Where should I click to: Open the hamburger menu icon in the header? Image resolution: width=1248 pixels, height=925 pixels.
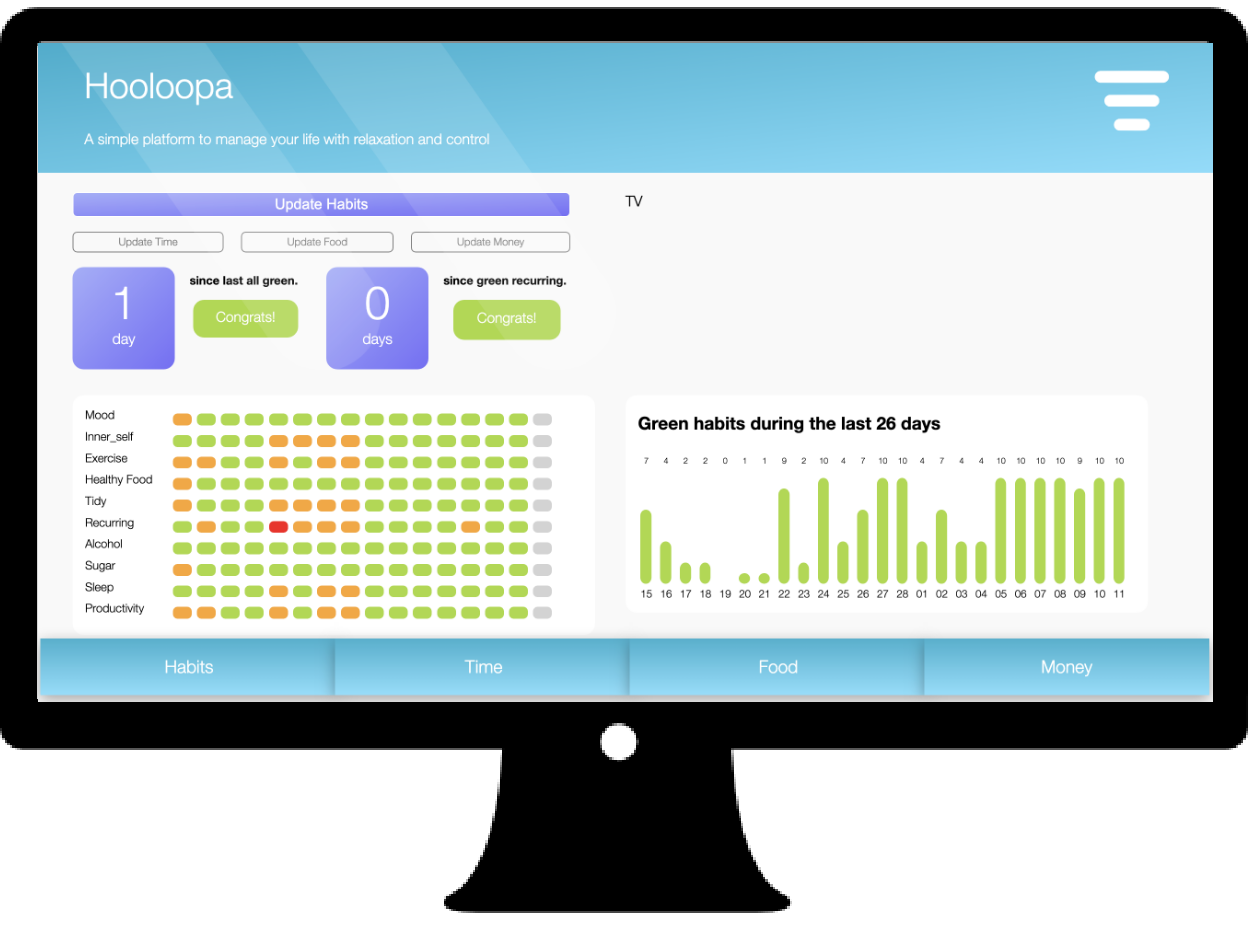(x=1132, y=100)
